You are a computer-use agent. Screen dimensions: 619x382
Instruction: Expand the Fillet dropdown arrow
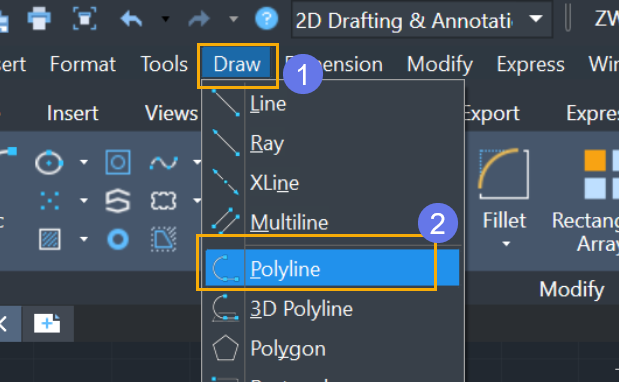tap(506, 244)
